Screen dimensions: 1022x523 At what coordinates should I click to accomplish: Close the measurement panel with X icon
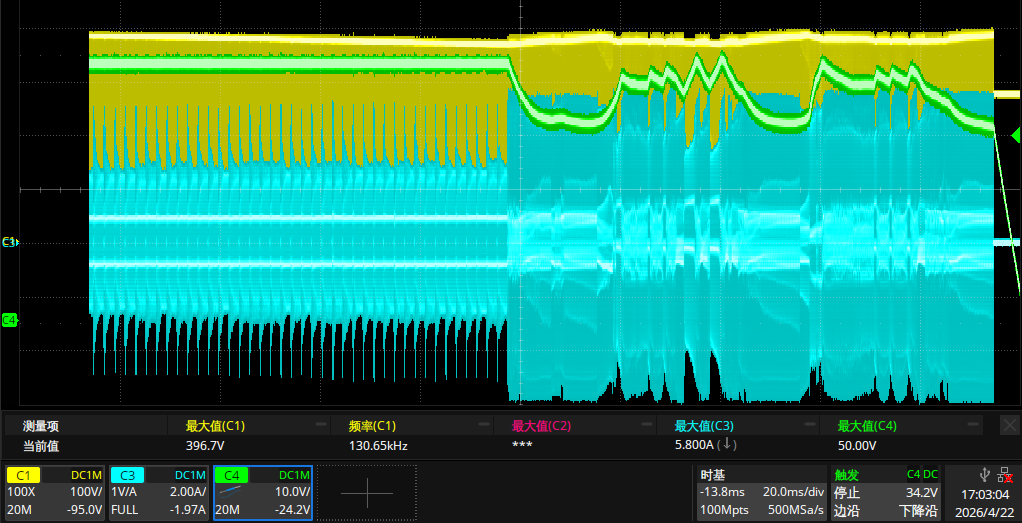1009,425
